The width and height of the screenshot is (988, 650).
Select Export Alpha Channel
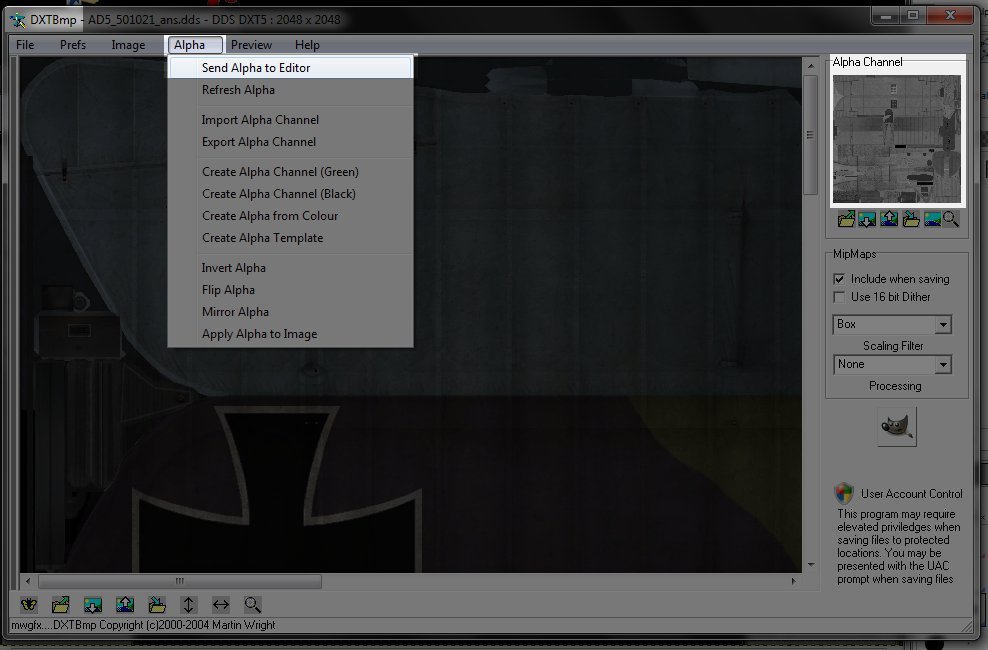[x=290, y=142]
